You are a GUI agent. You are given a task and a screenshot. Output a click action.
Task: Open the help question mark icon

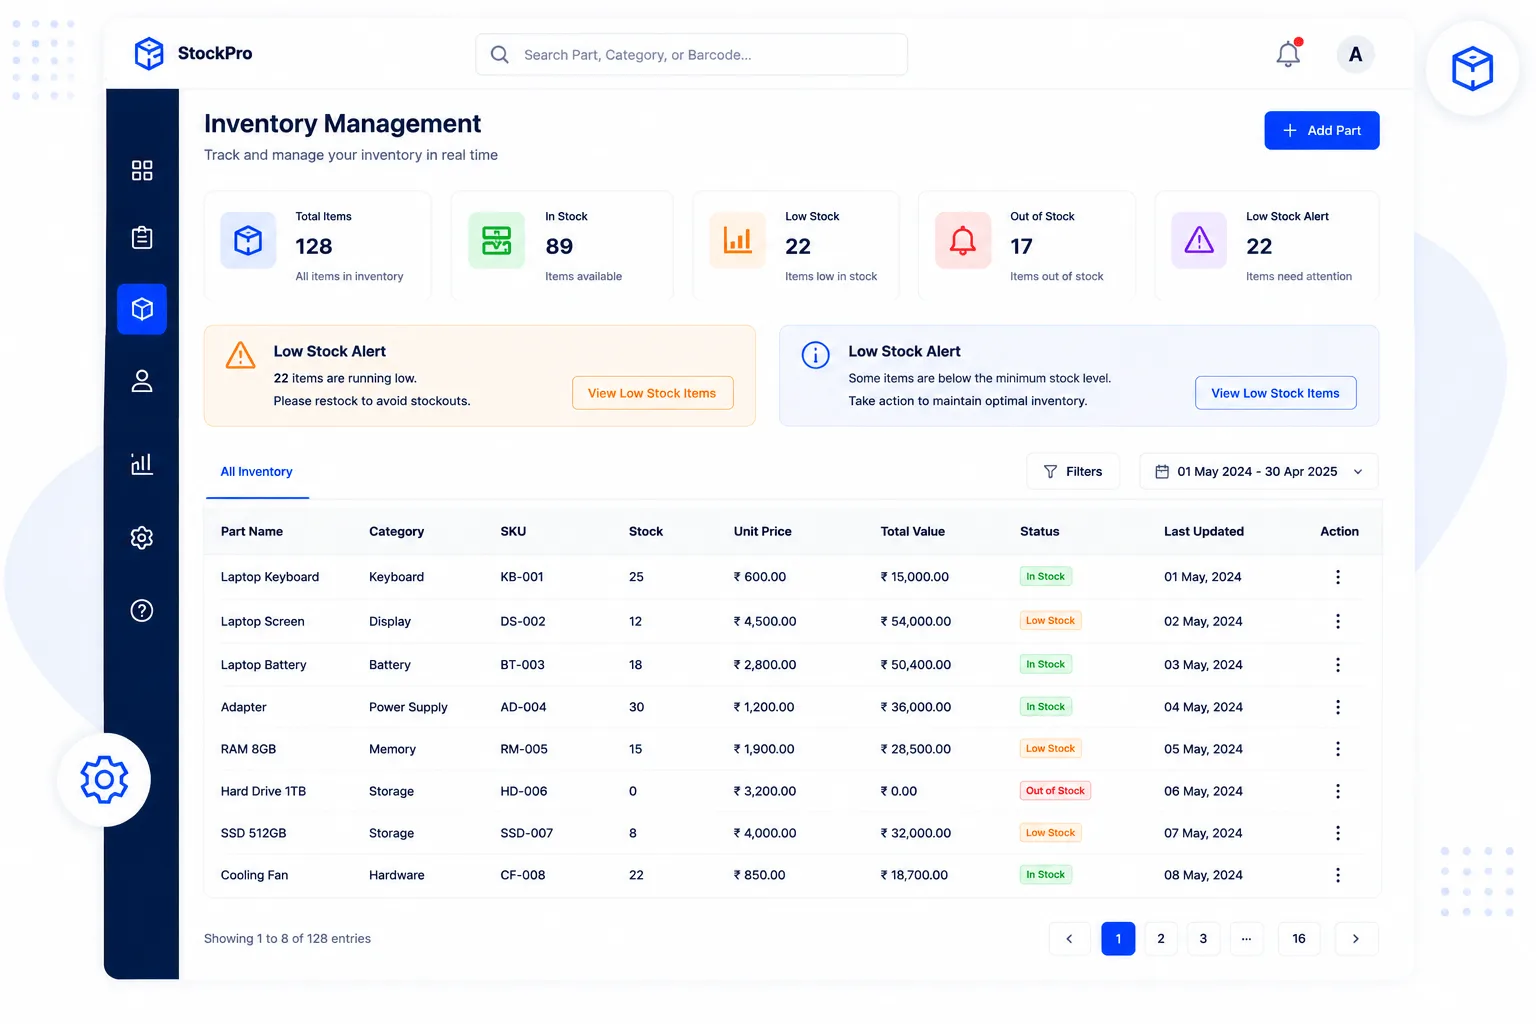pyautogui.click(x=142, y=611)
